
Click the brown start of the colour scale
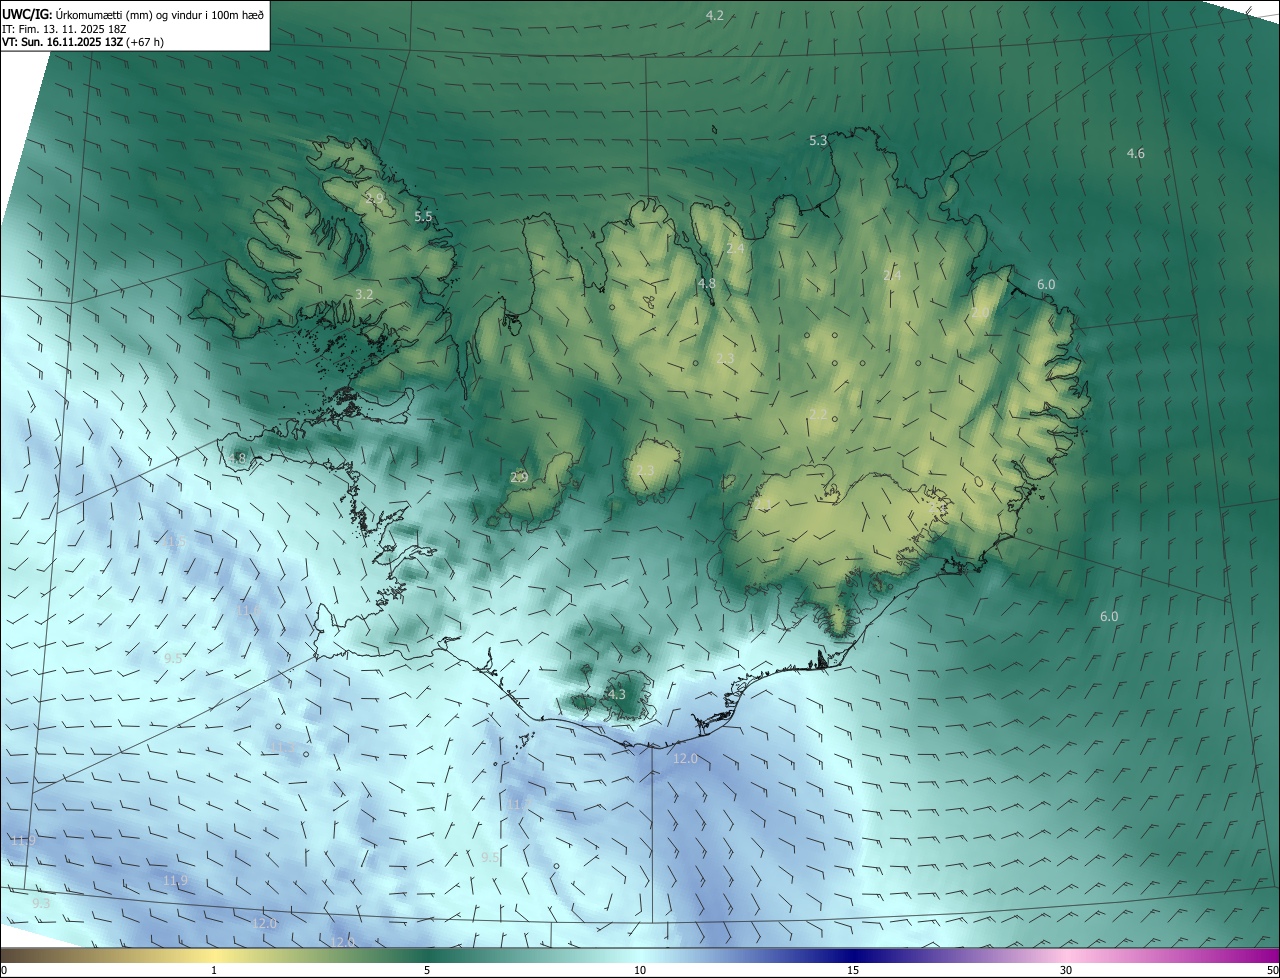click(x=12, y=955)
